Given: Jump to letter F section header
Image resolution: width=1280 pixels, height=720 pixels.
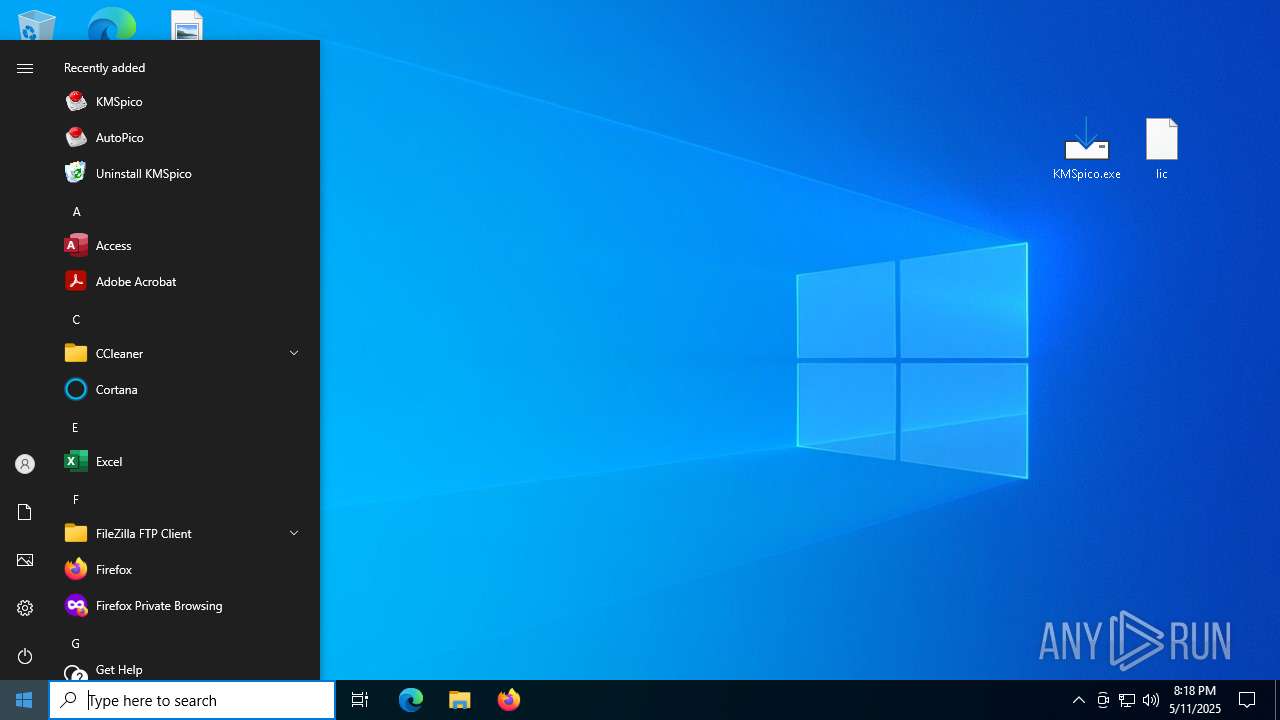Looking at the screenshot, I should (x=75, y=500).
